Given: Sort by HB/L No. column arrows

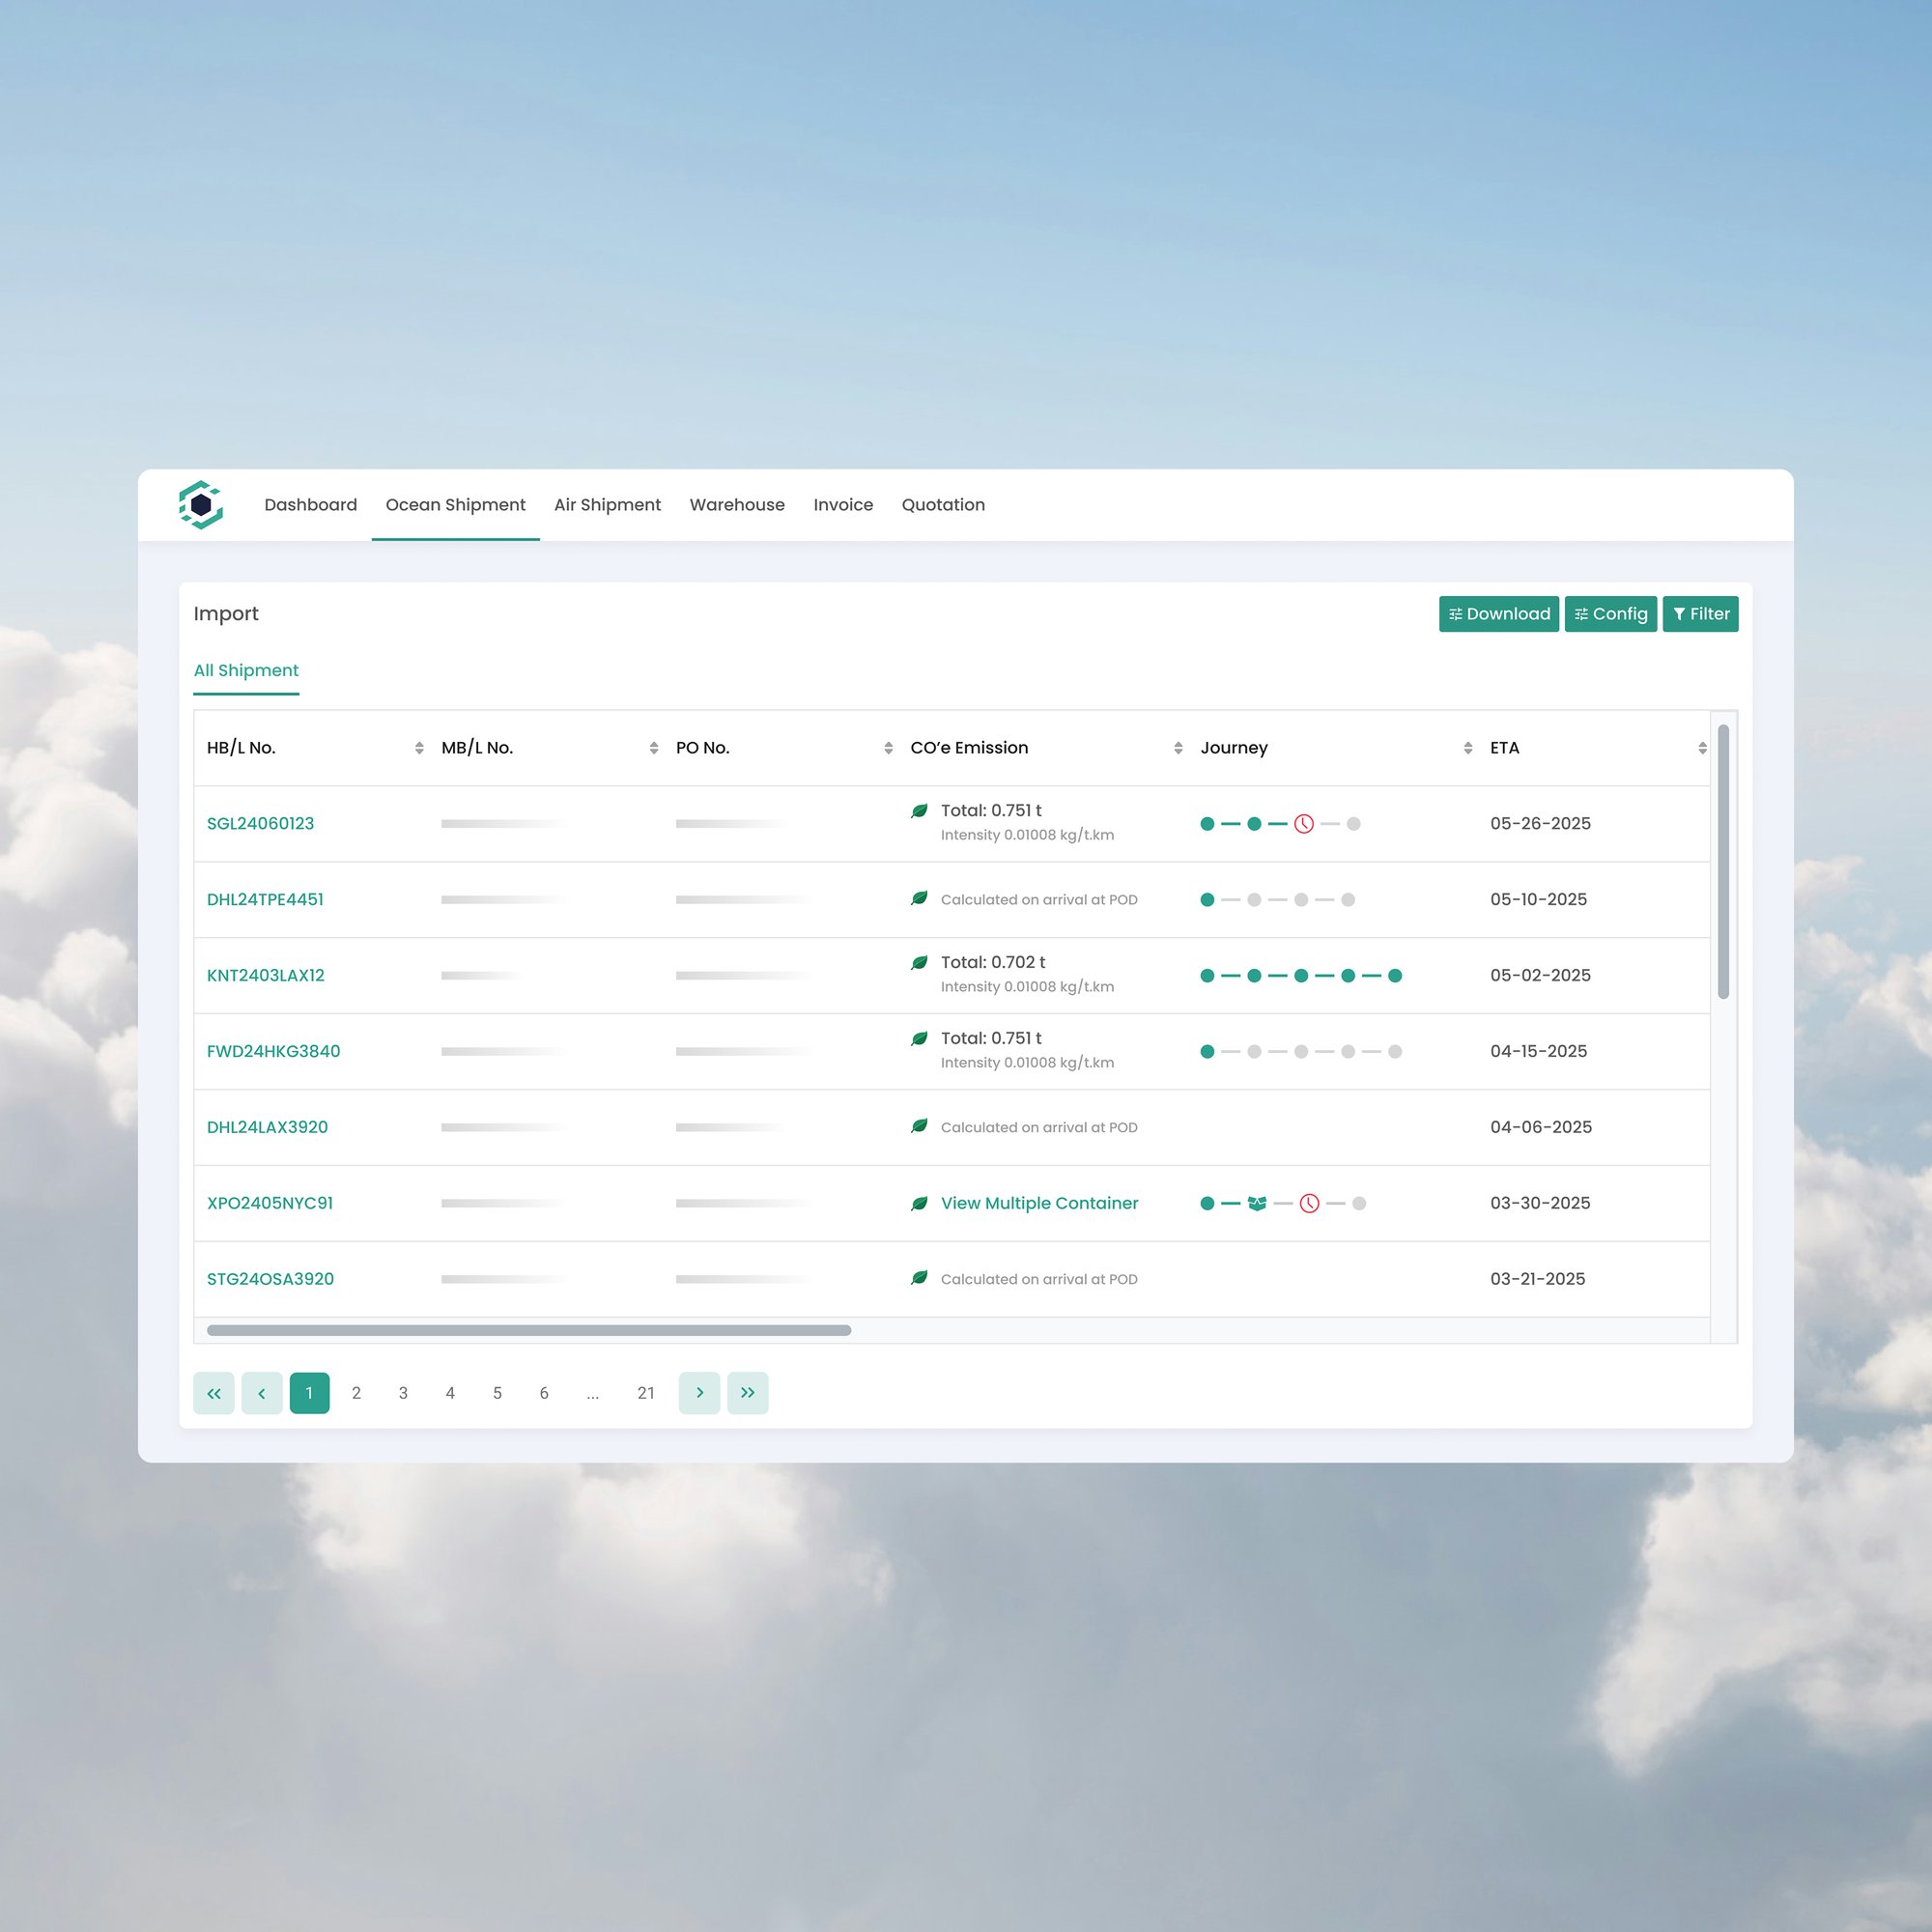Looking at the screenshot, I should (419, 748).
